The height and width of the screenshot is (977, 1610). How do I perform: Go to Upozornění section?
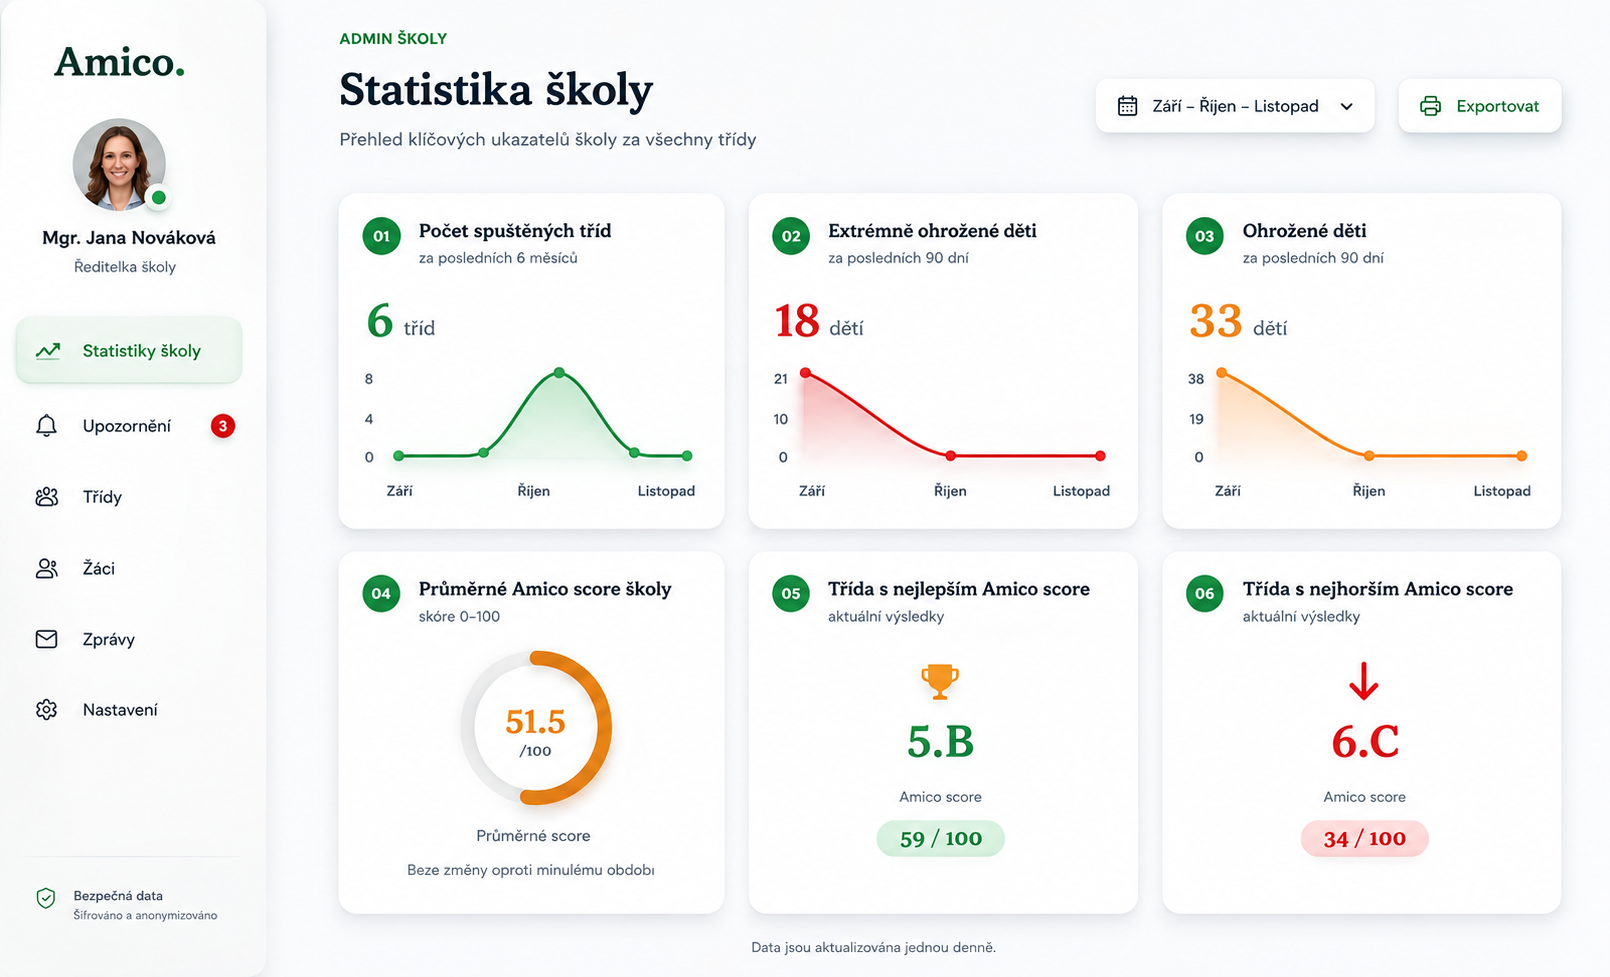[129, 426]
